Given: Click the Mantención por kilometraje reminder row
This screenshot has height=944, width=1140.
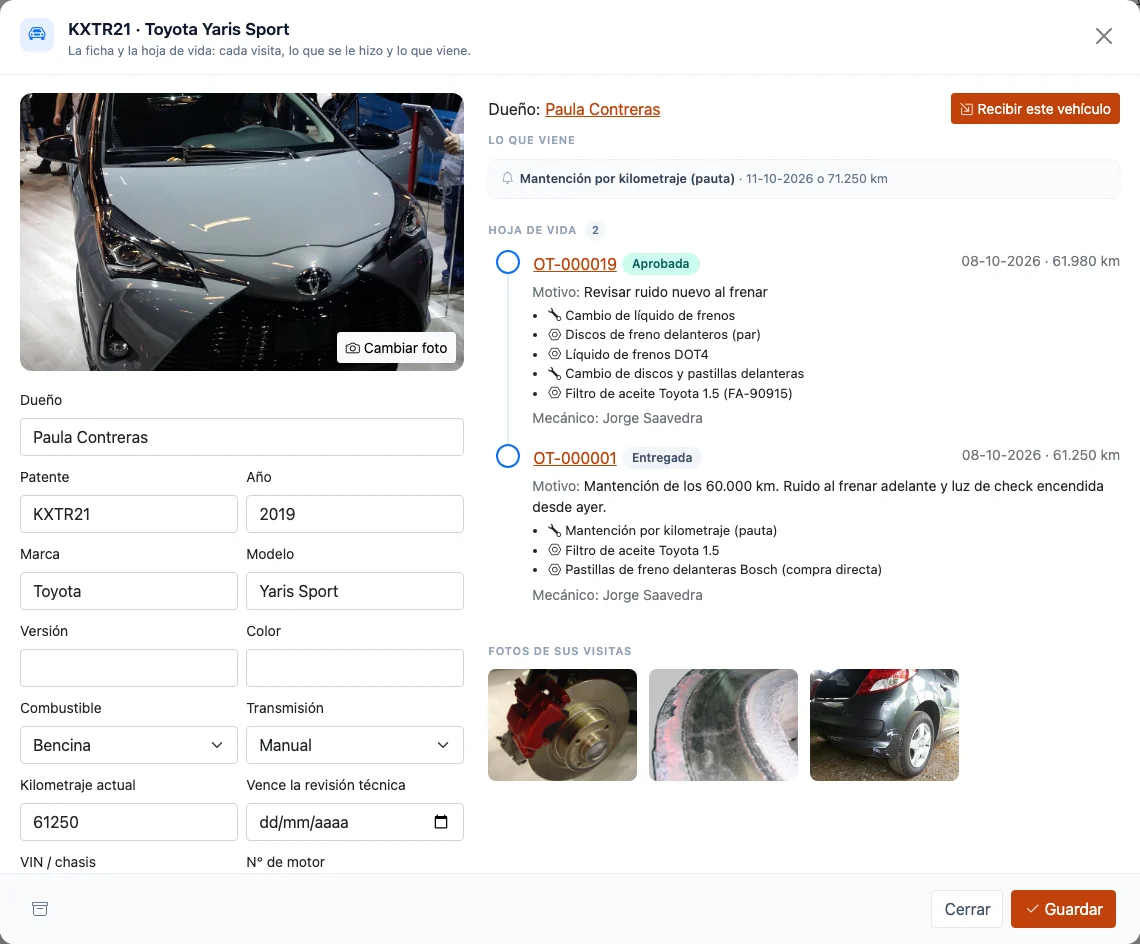Looking at the screenshot, I should point(803,179).
